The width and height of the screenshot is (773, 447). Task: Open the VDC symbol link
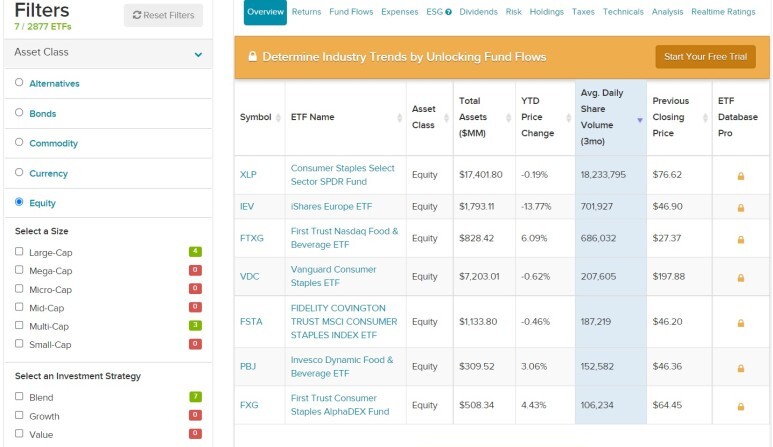click(249, 276)
